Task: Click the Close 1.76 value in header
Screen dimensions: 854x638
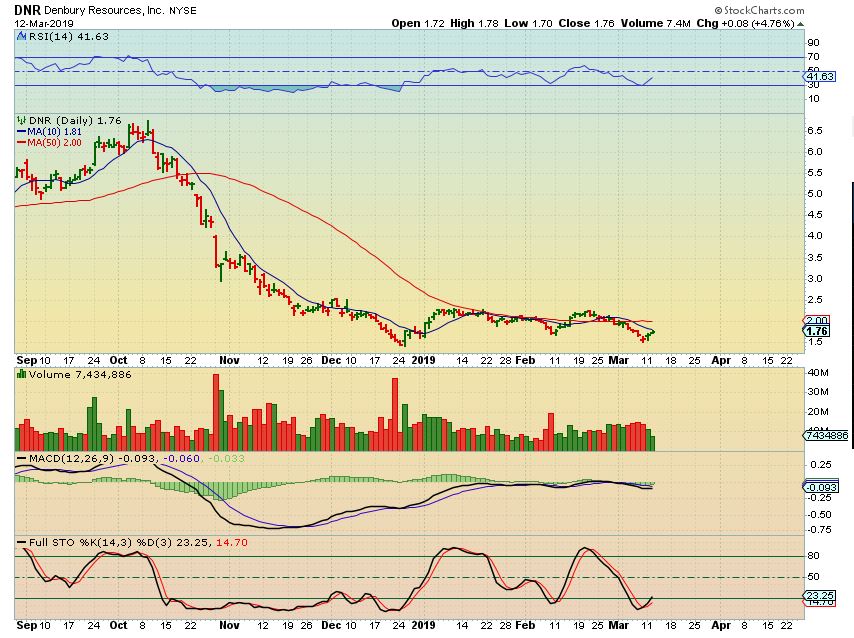Action: click(586, 23)
